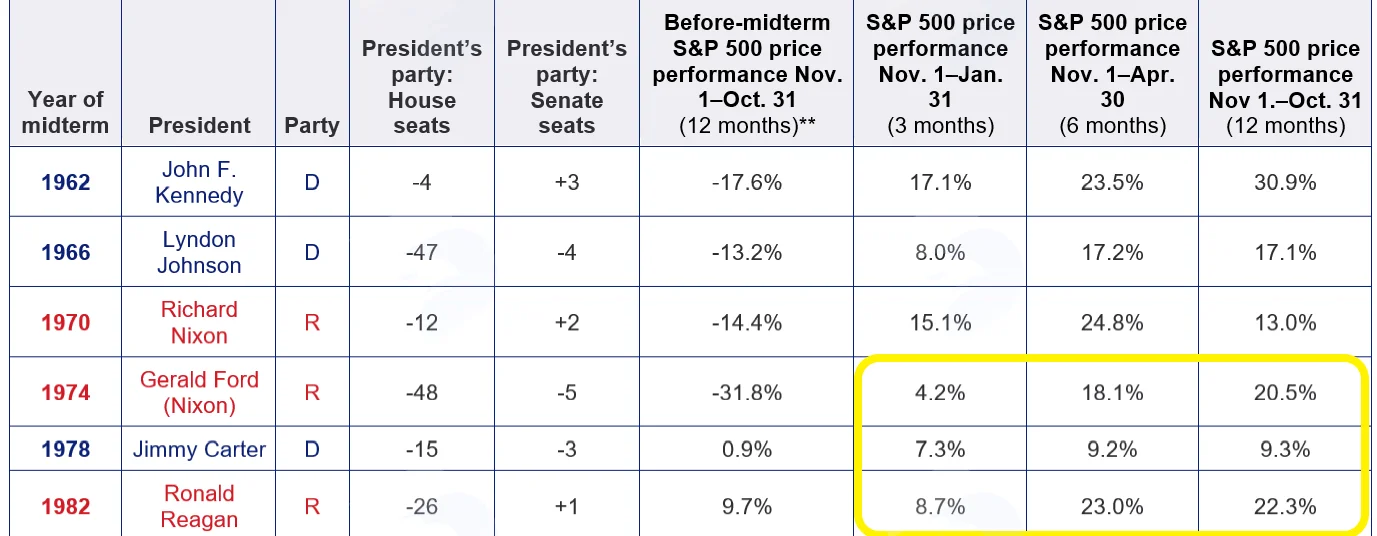Viewport: 1377px width, 536px height.
Task: Select the Lyndon Johnson cell
Action: 199,252
